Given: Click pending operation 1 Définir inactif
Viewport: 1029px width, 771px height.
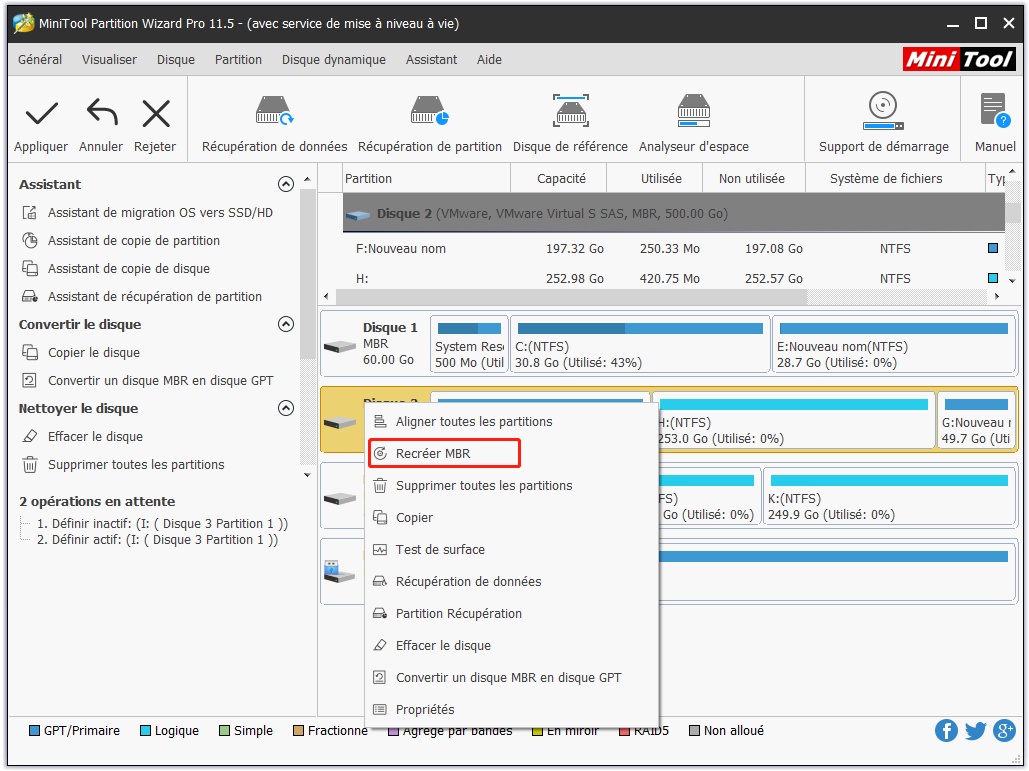Looking at the screenshot, I should (x=162, y=524).
